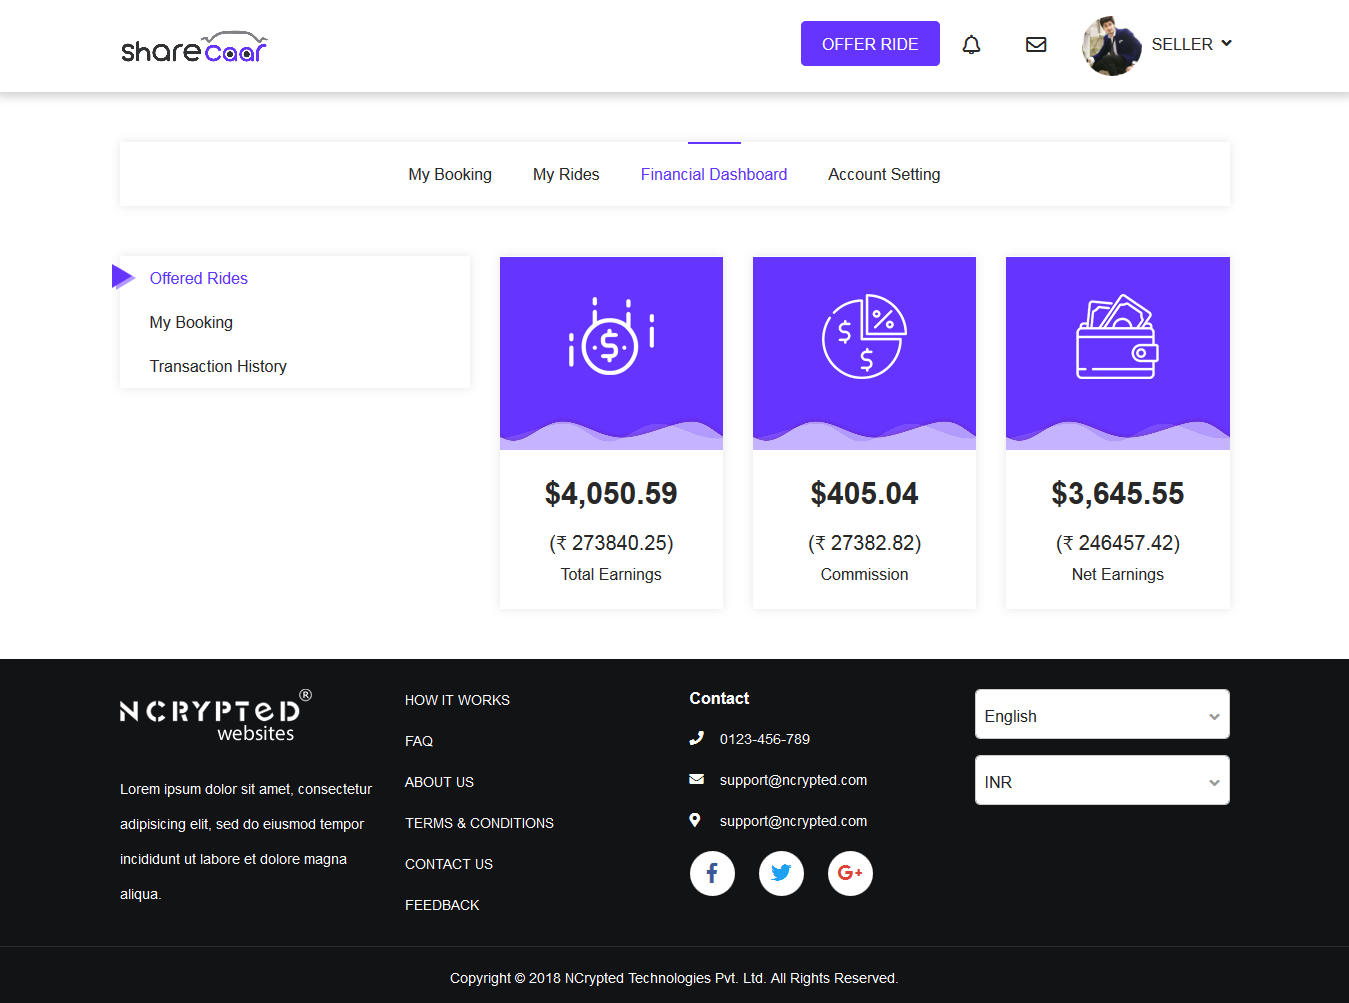Select Offered Rides in sidebar
This screenshot has height=1003, width=1349.
pos(199,278)
